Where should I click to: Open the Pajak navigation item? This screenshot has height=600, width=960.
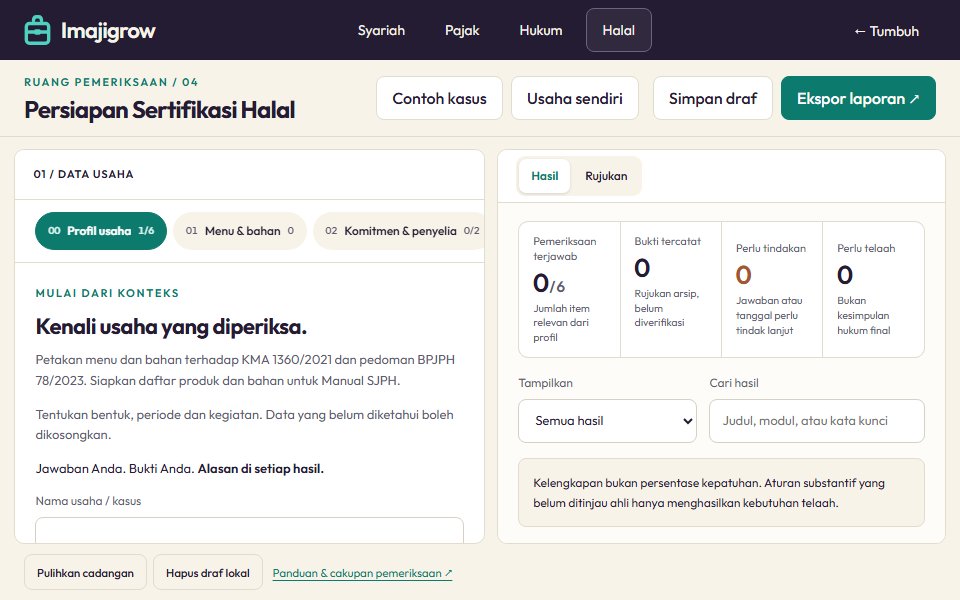click(x=462, y=30)
